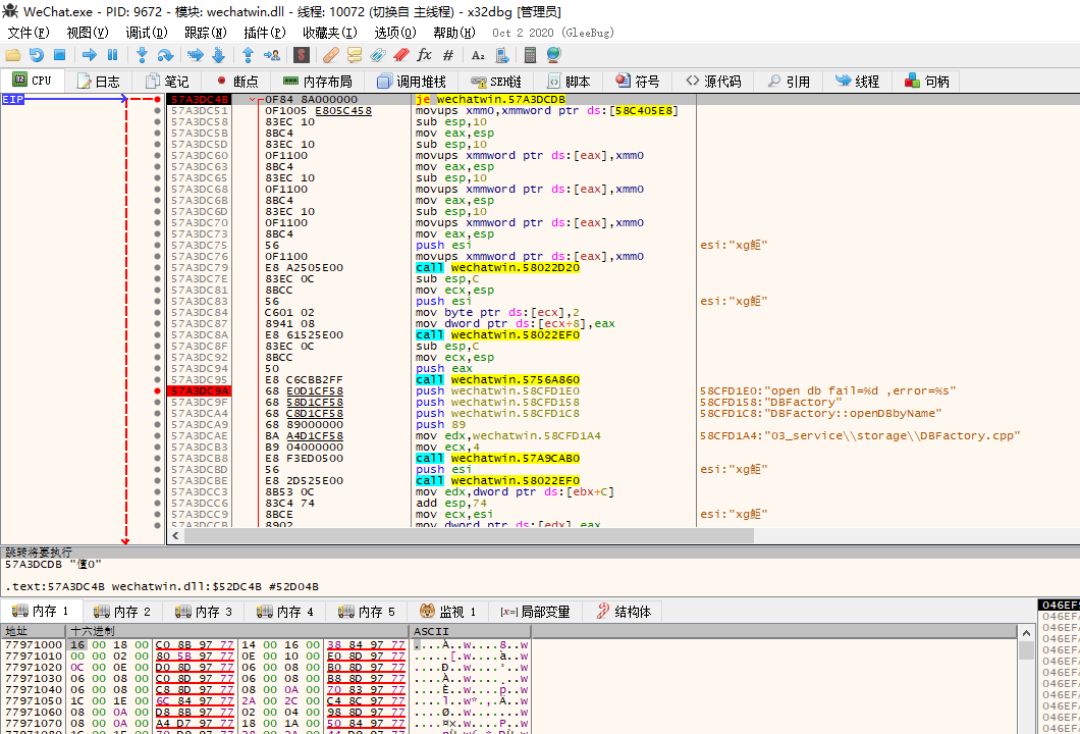Show the Comments list icon
Viewport: 1080px width, 734px height.
pos(354,55)
